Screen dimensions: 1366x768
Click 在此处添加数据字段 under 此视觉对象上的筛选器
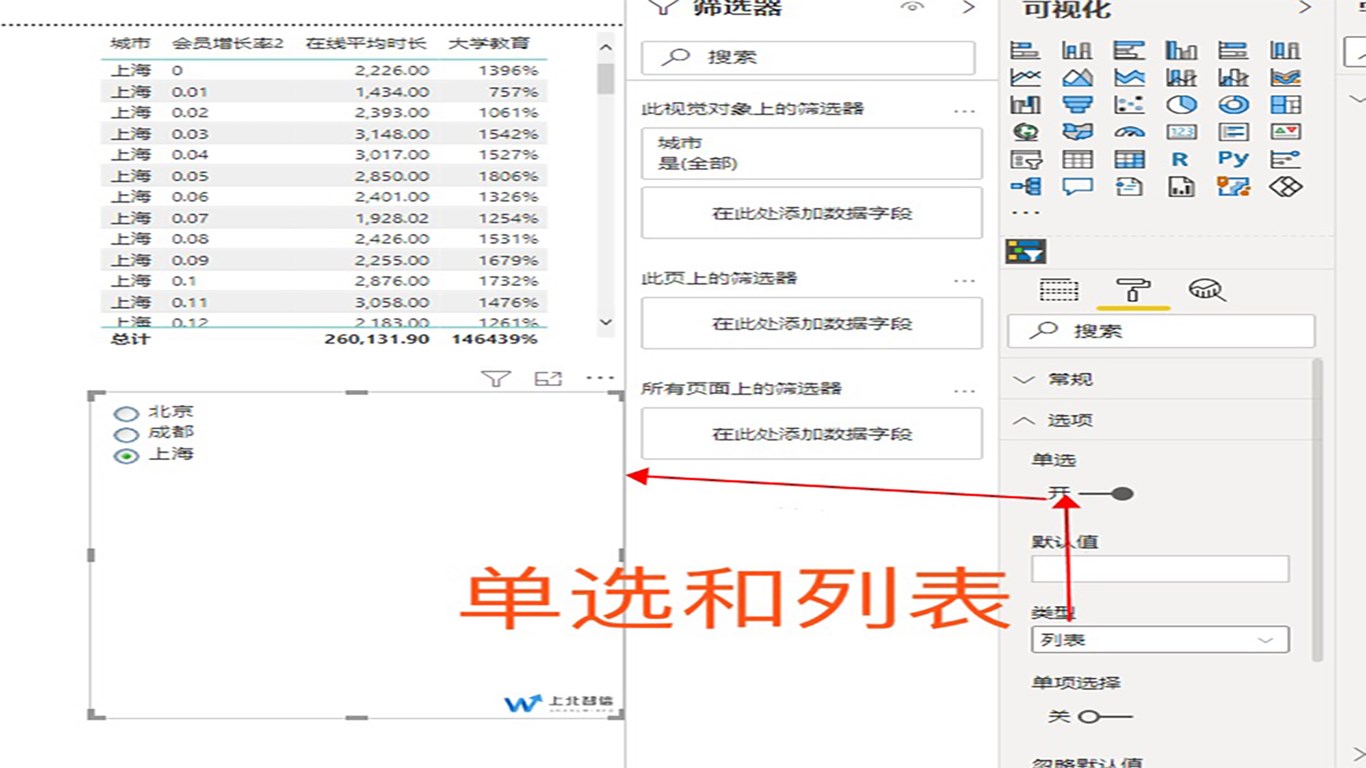(x=812, y=213)
